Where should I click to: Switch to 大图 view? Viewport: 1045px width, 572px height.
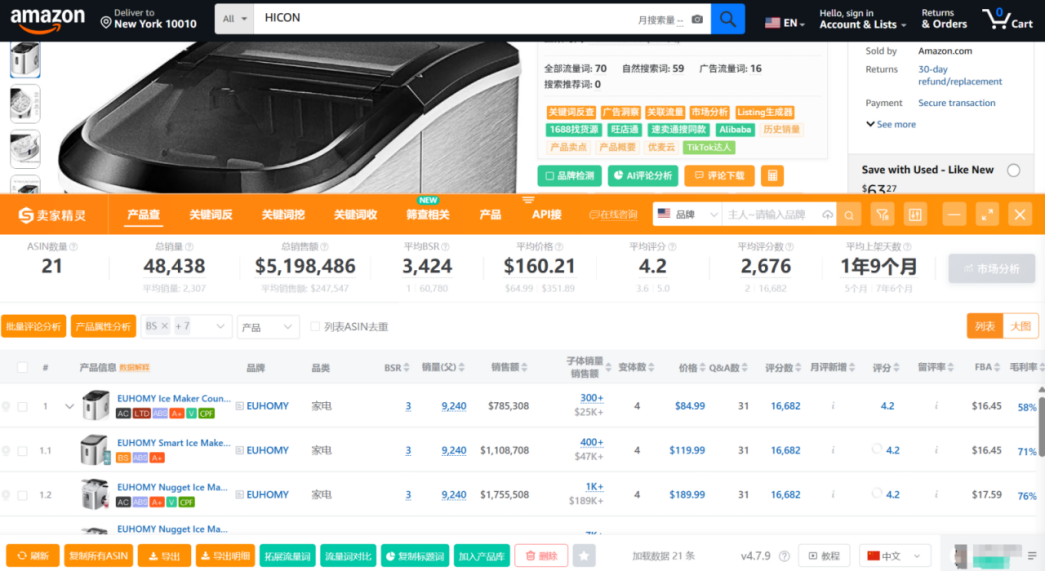click(x=1021, y=326)
